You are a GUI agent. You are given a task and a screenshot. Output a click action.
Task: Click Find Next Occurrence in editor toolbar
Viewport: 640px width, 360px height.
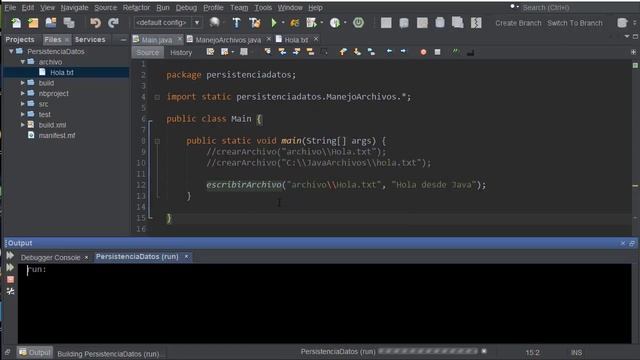click(x=296, y=52)
